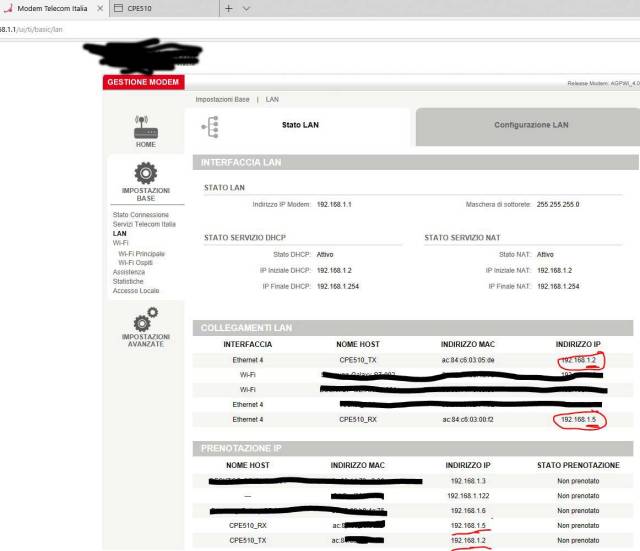Open Wi-Fi Principale settings
The width and height of the screenshot is (640, 551).
coord(141,253)
